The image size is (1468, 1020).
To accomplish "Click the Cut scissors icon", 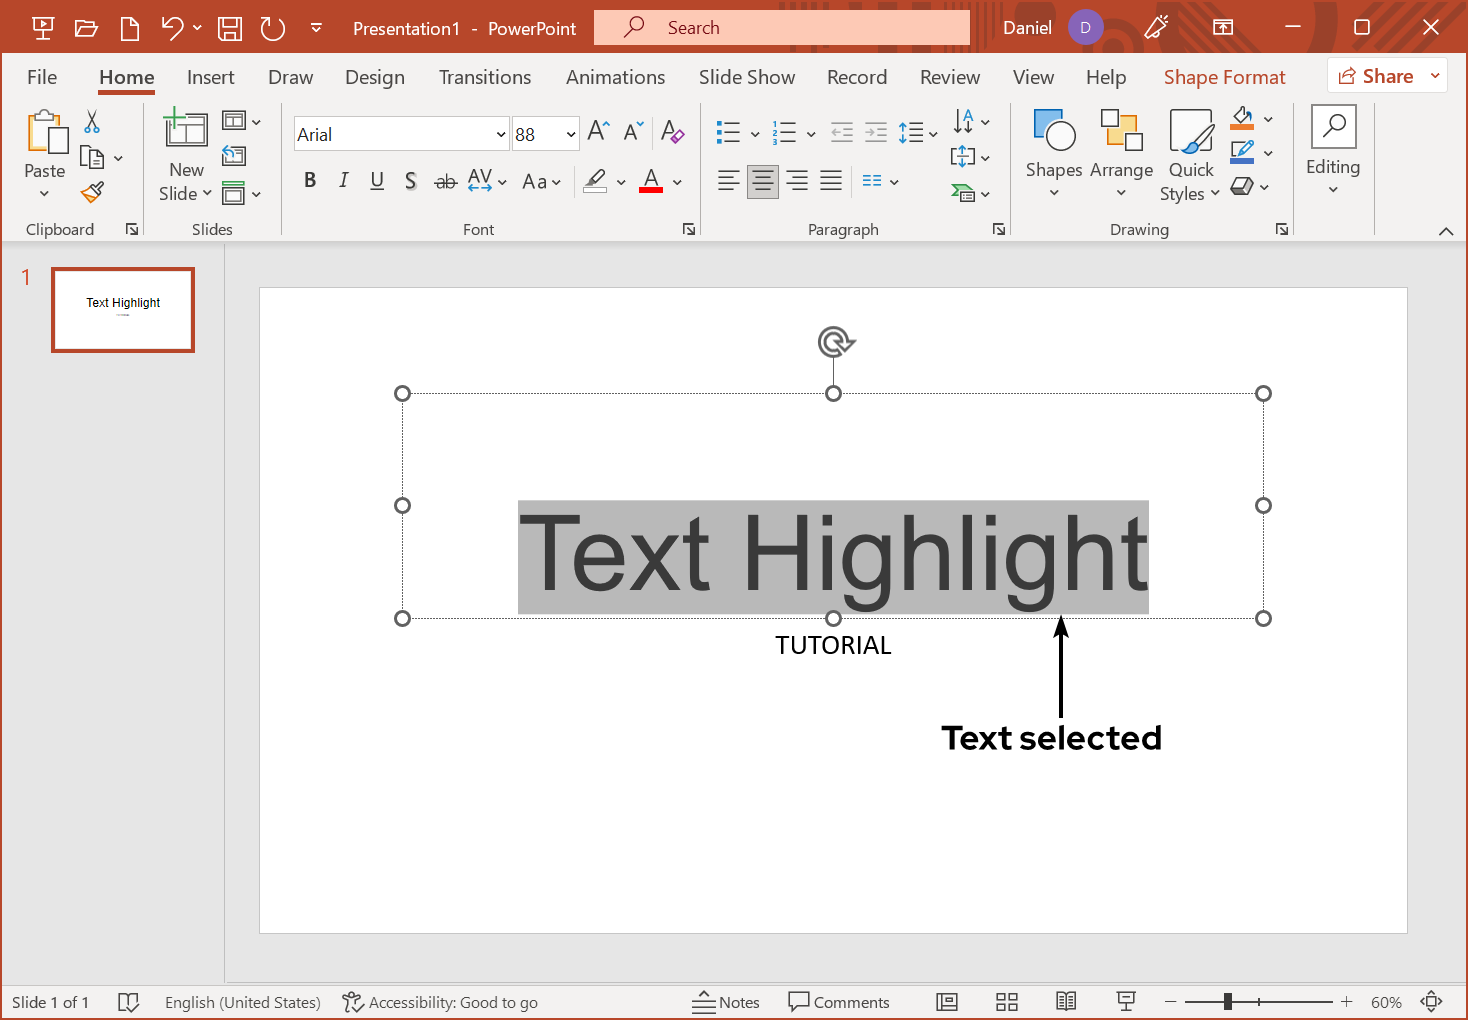I will pyautogui.click(x=90, y=120).
